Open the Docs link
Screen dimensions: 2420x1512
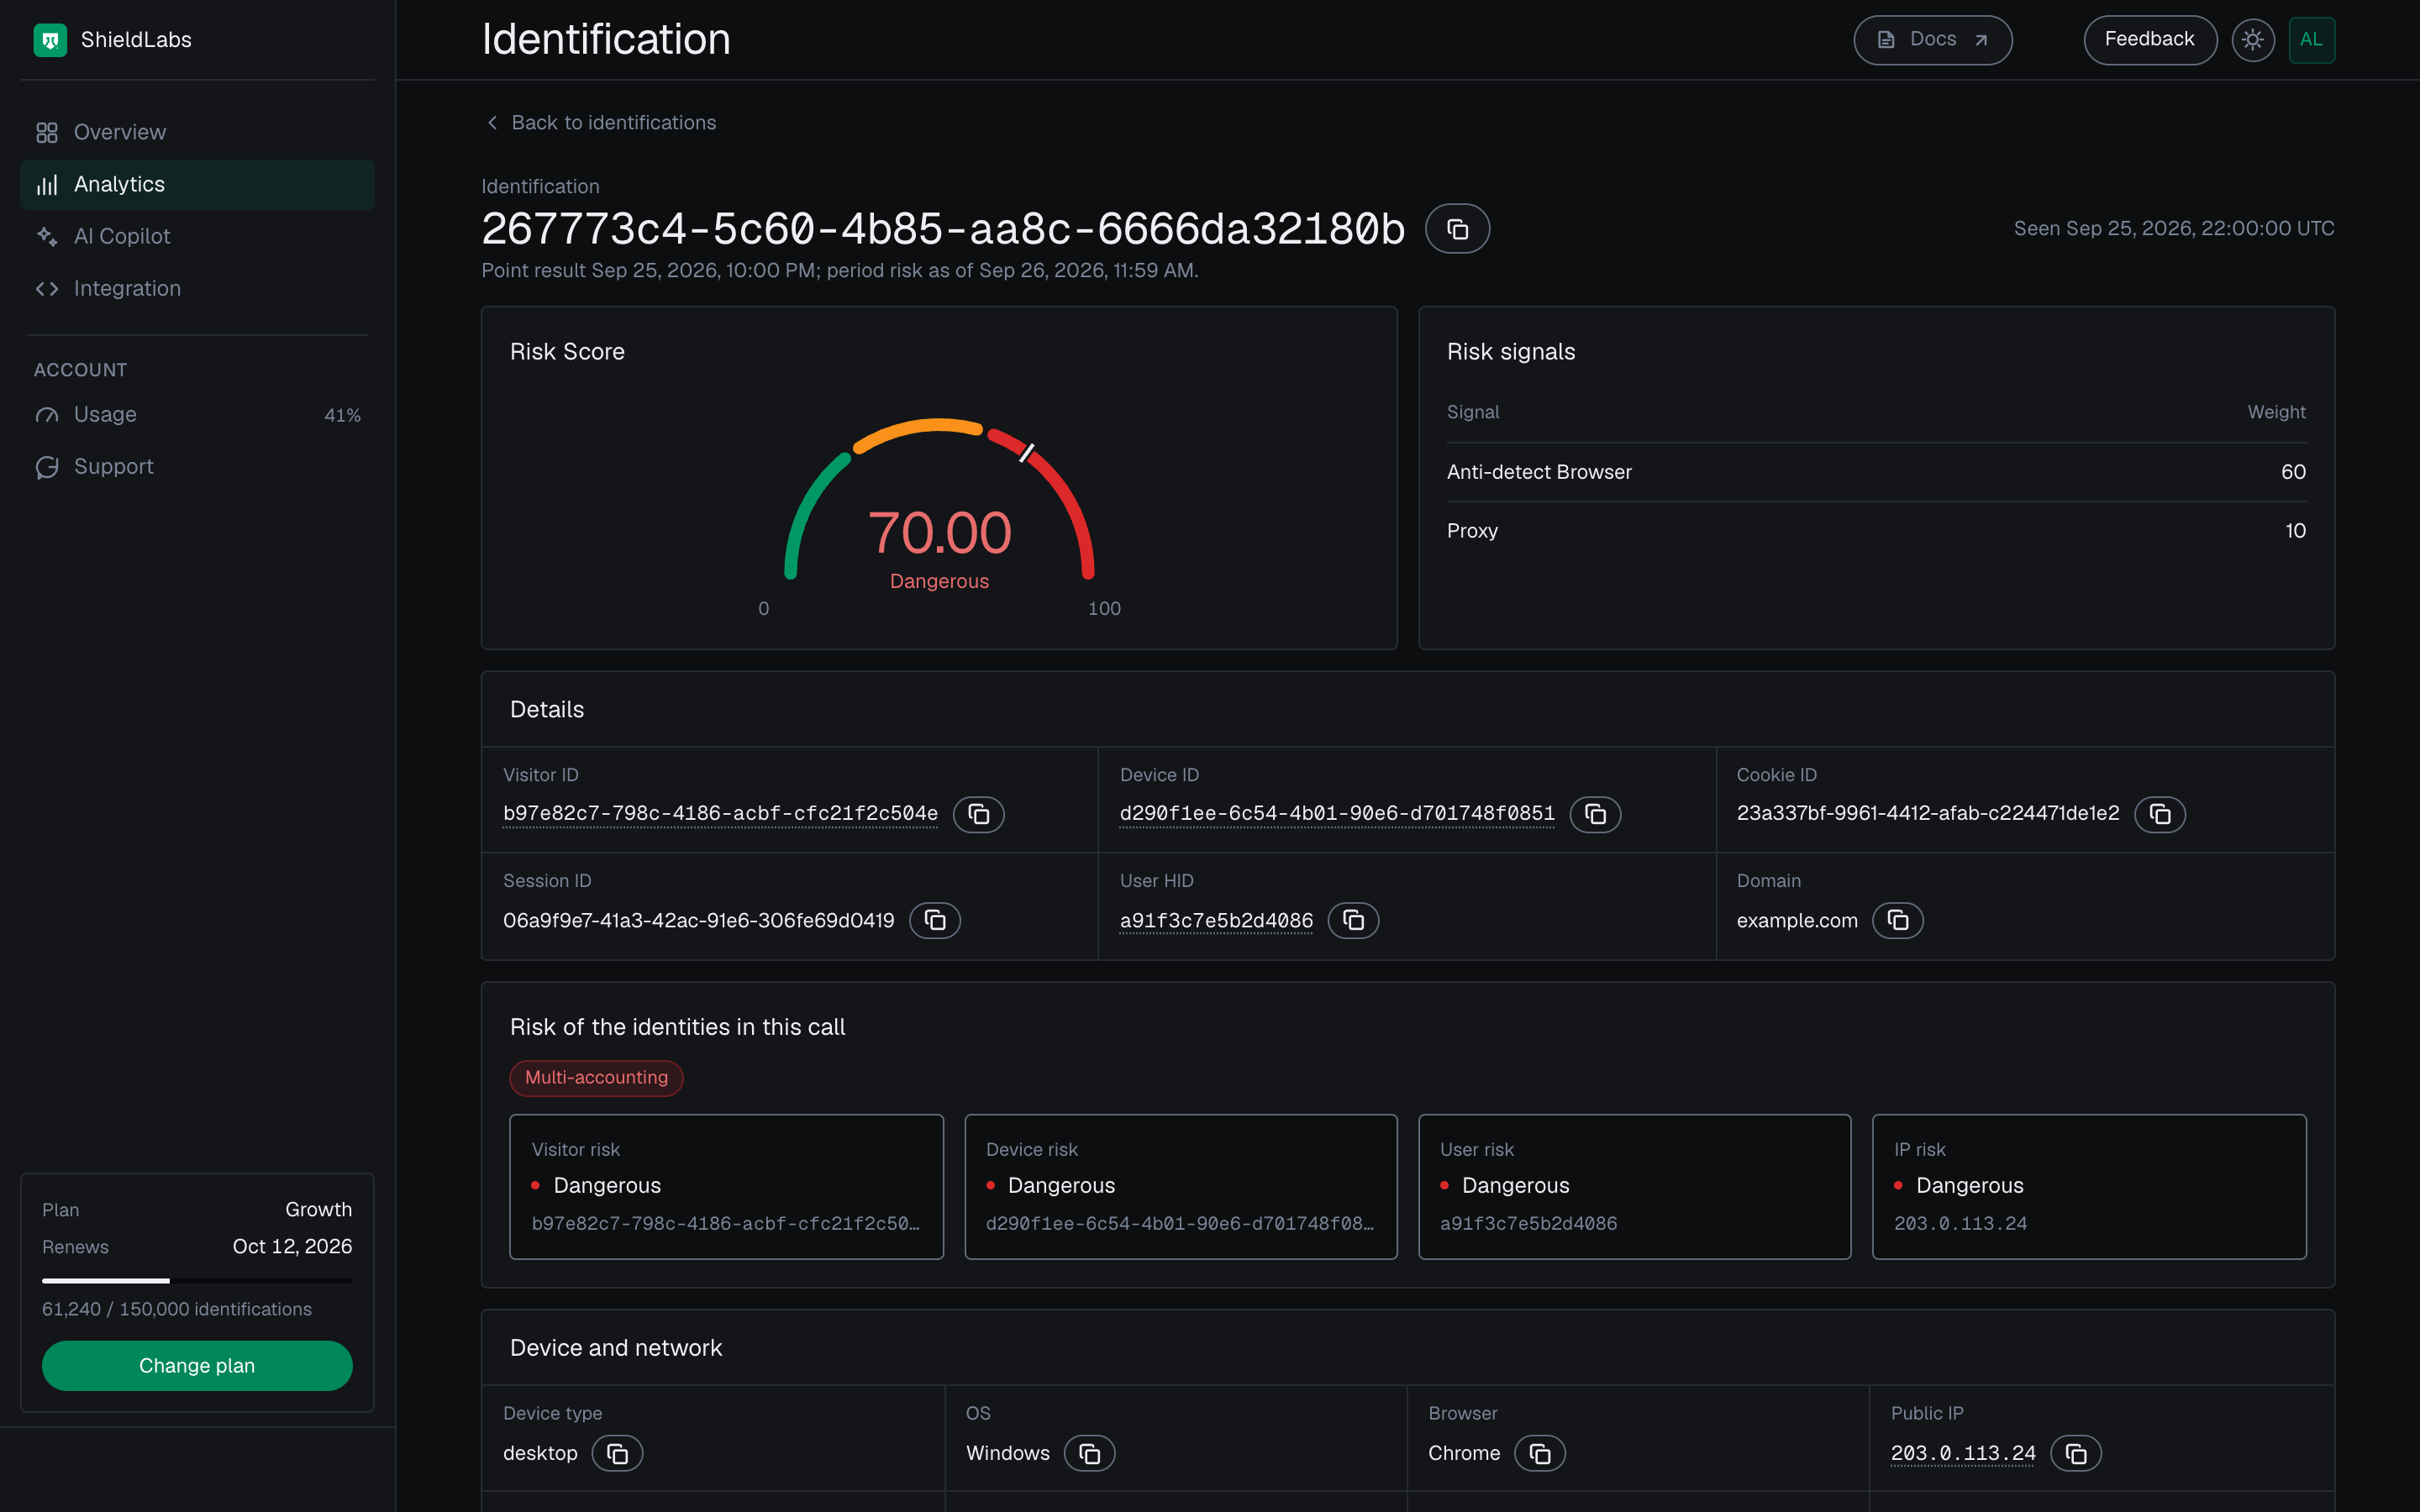click(x=1932, y=40)
